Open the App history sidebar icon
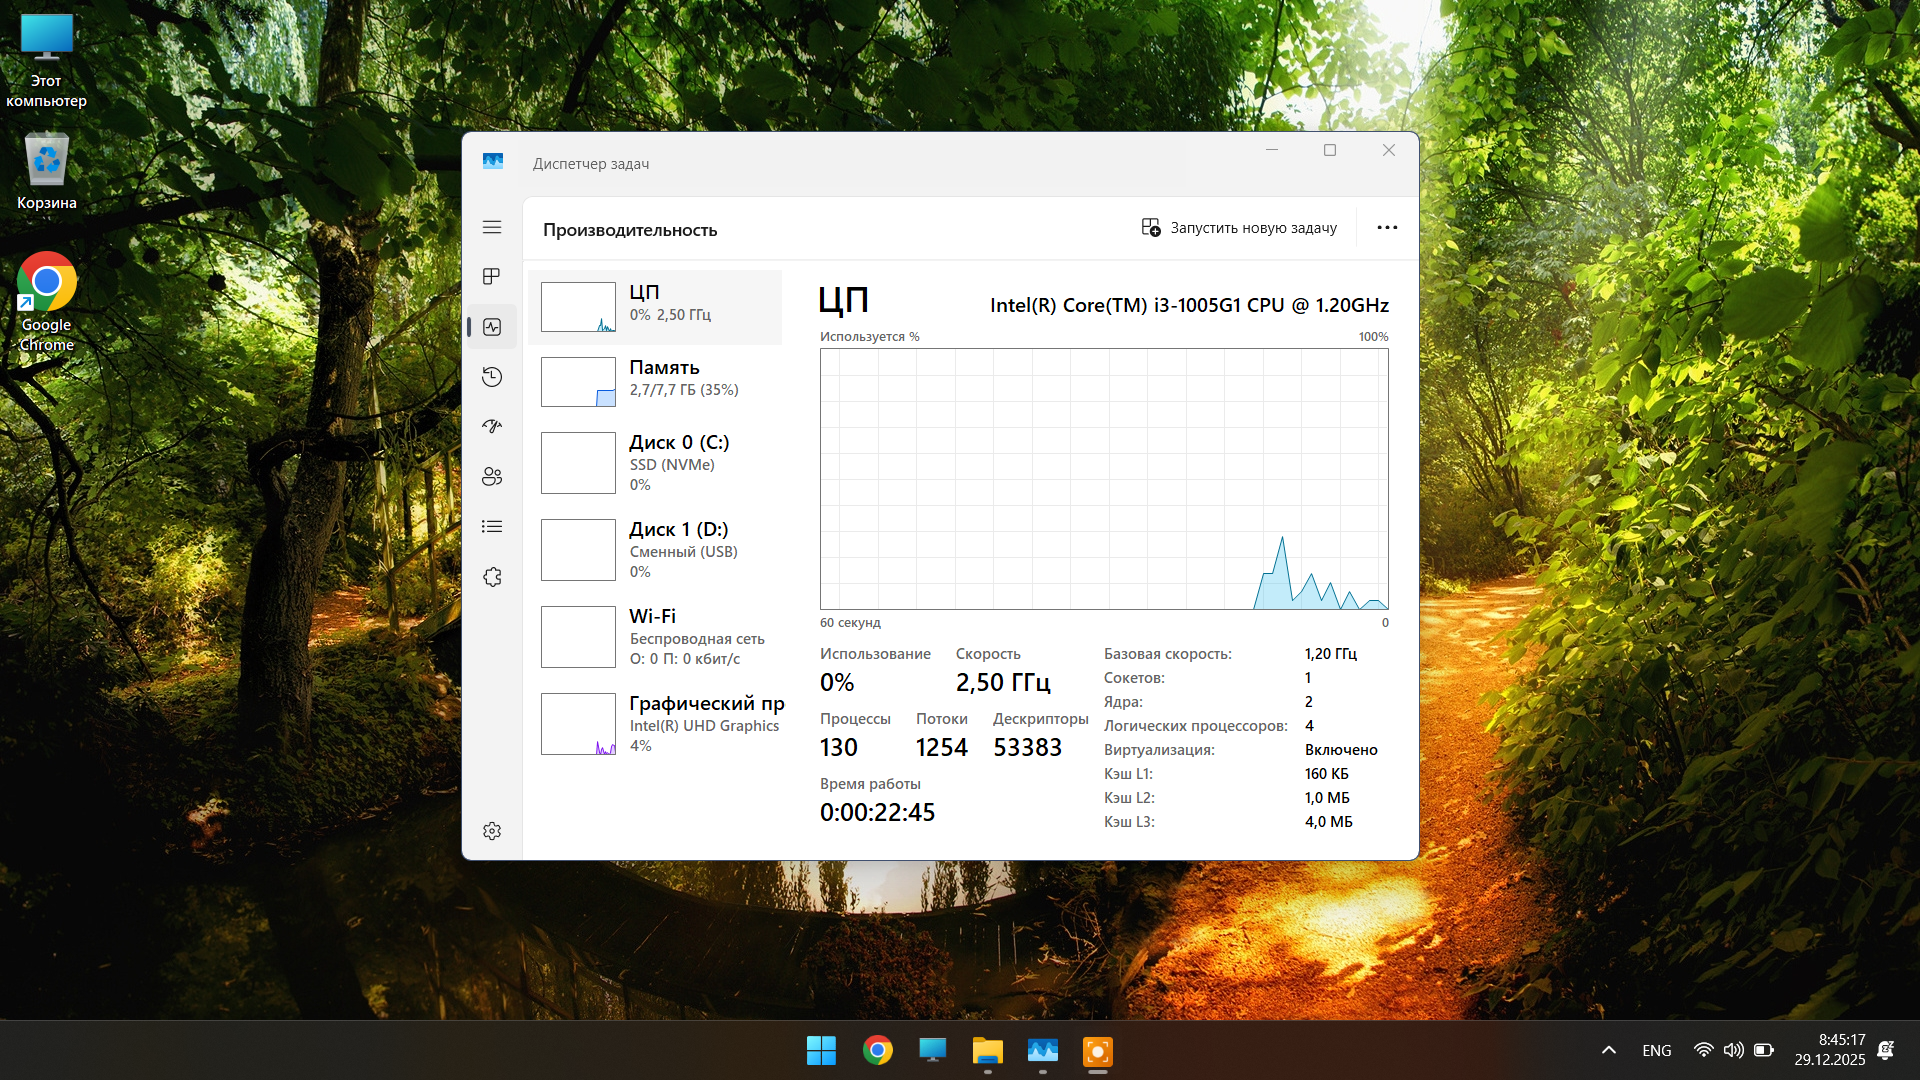This screenshot has width=1920, height=1080. 491,377
